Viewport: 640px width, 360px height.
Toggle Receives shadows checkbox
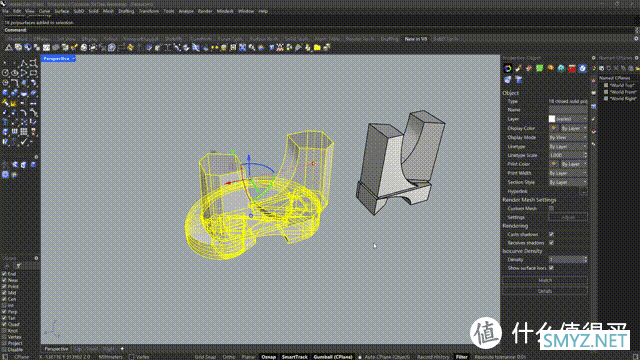pyautogui.click(x=551, y=242)
